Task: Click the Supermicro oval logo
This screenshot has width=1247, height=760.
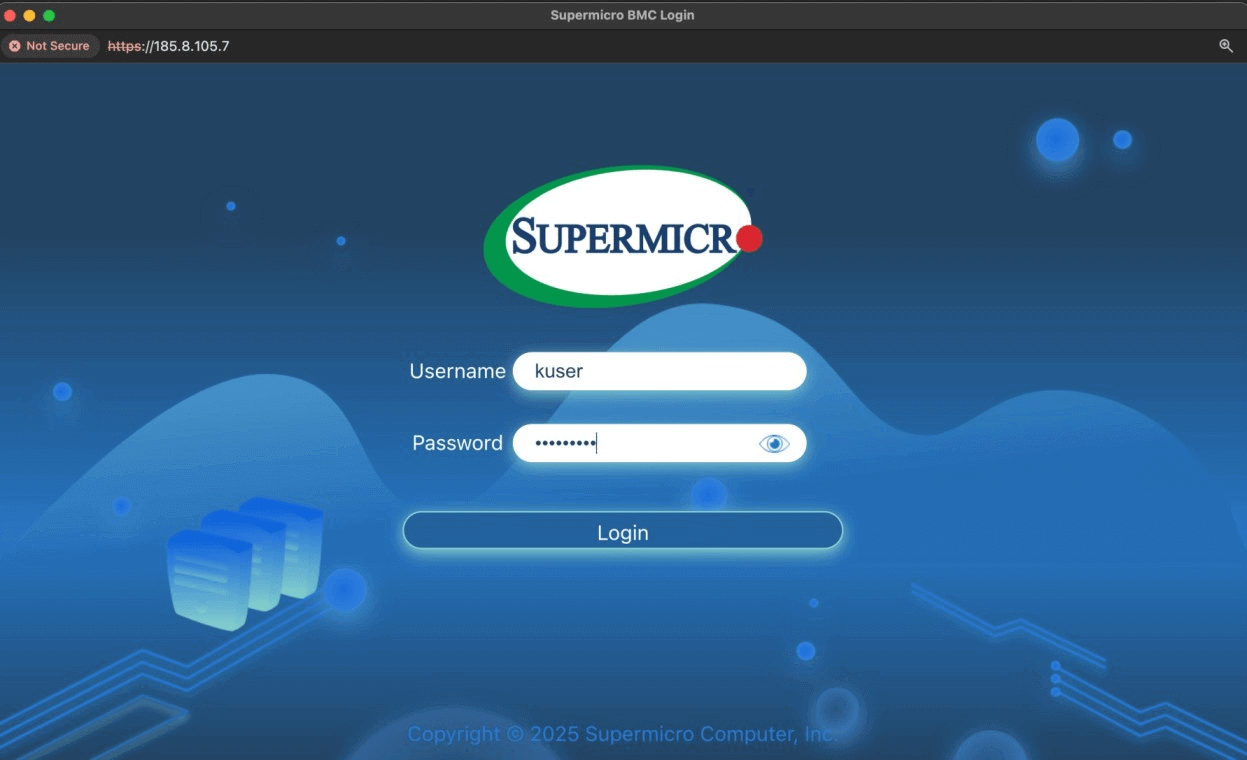Action: [620, 236]
